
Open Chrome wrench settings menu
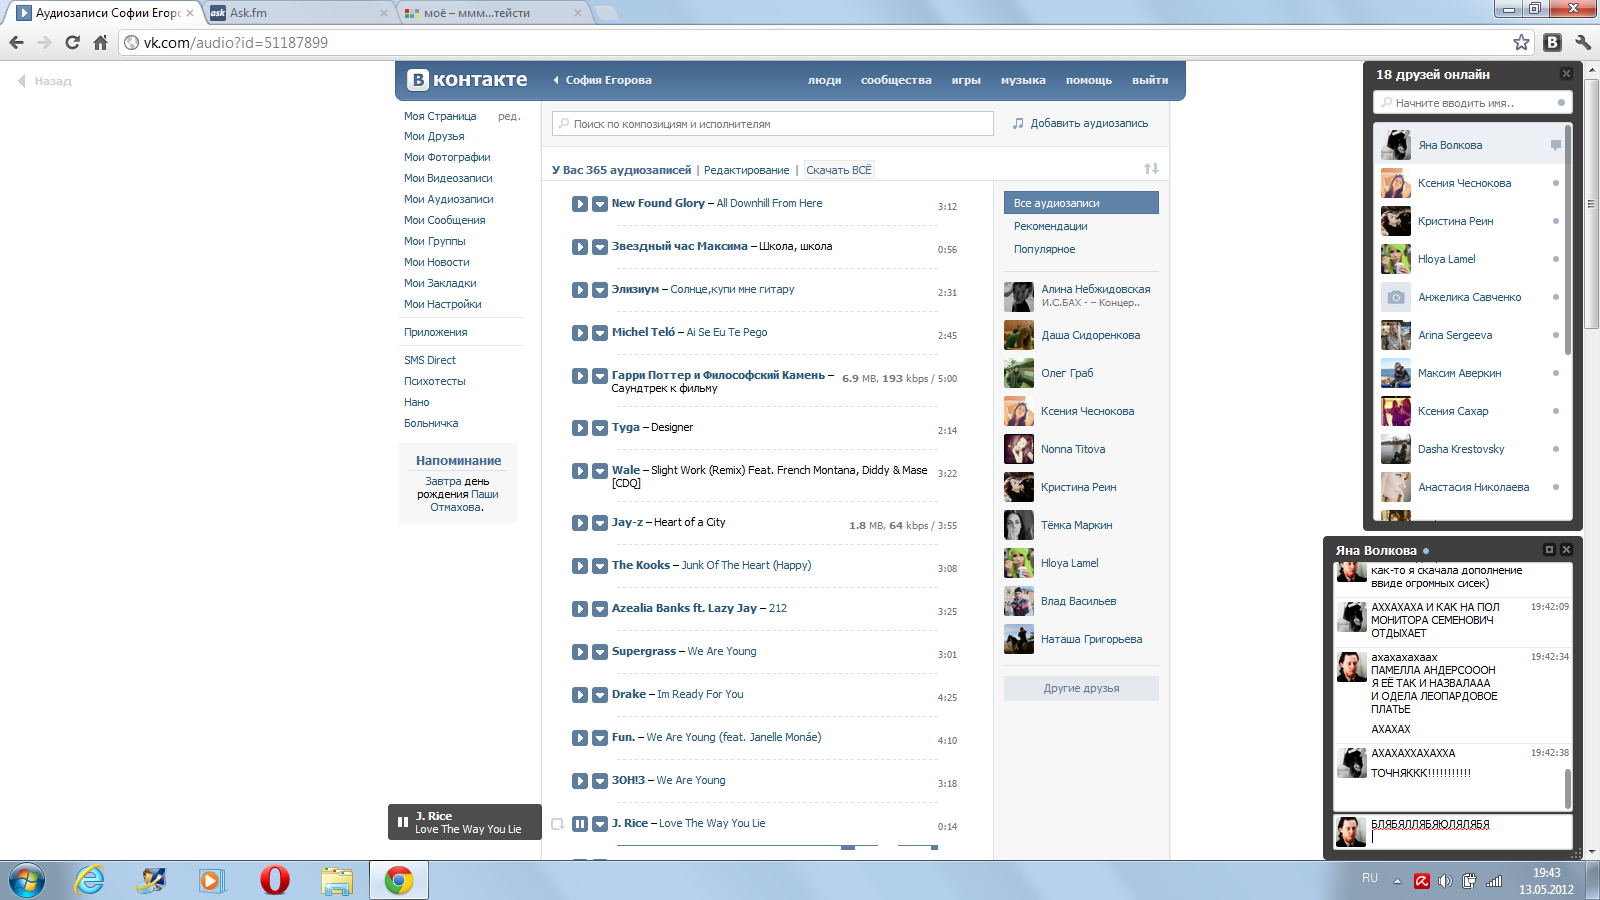[1583, 42]
